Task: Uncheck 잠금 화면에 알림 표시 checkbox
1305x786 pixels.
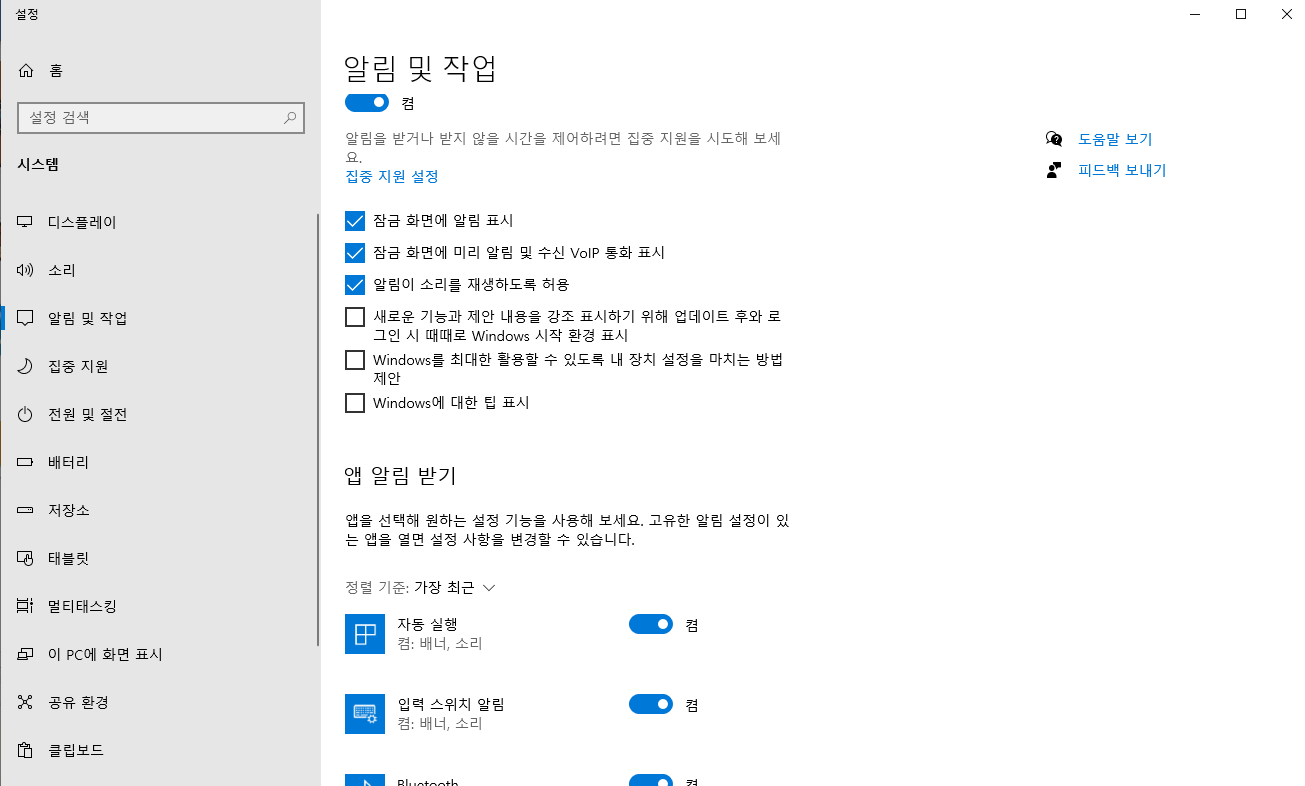Action: (x=355, y=221)
